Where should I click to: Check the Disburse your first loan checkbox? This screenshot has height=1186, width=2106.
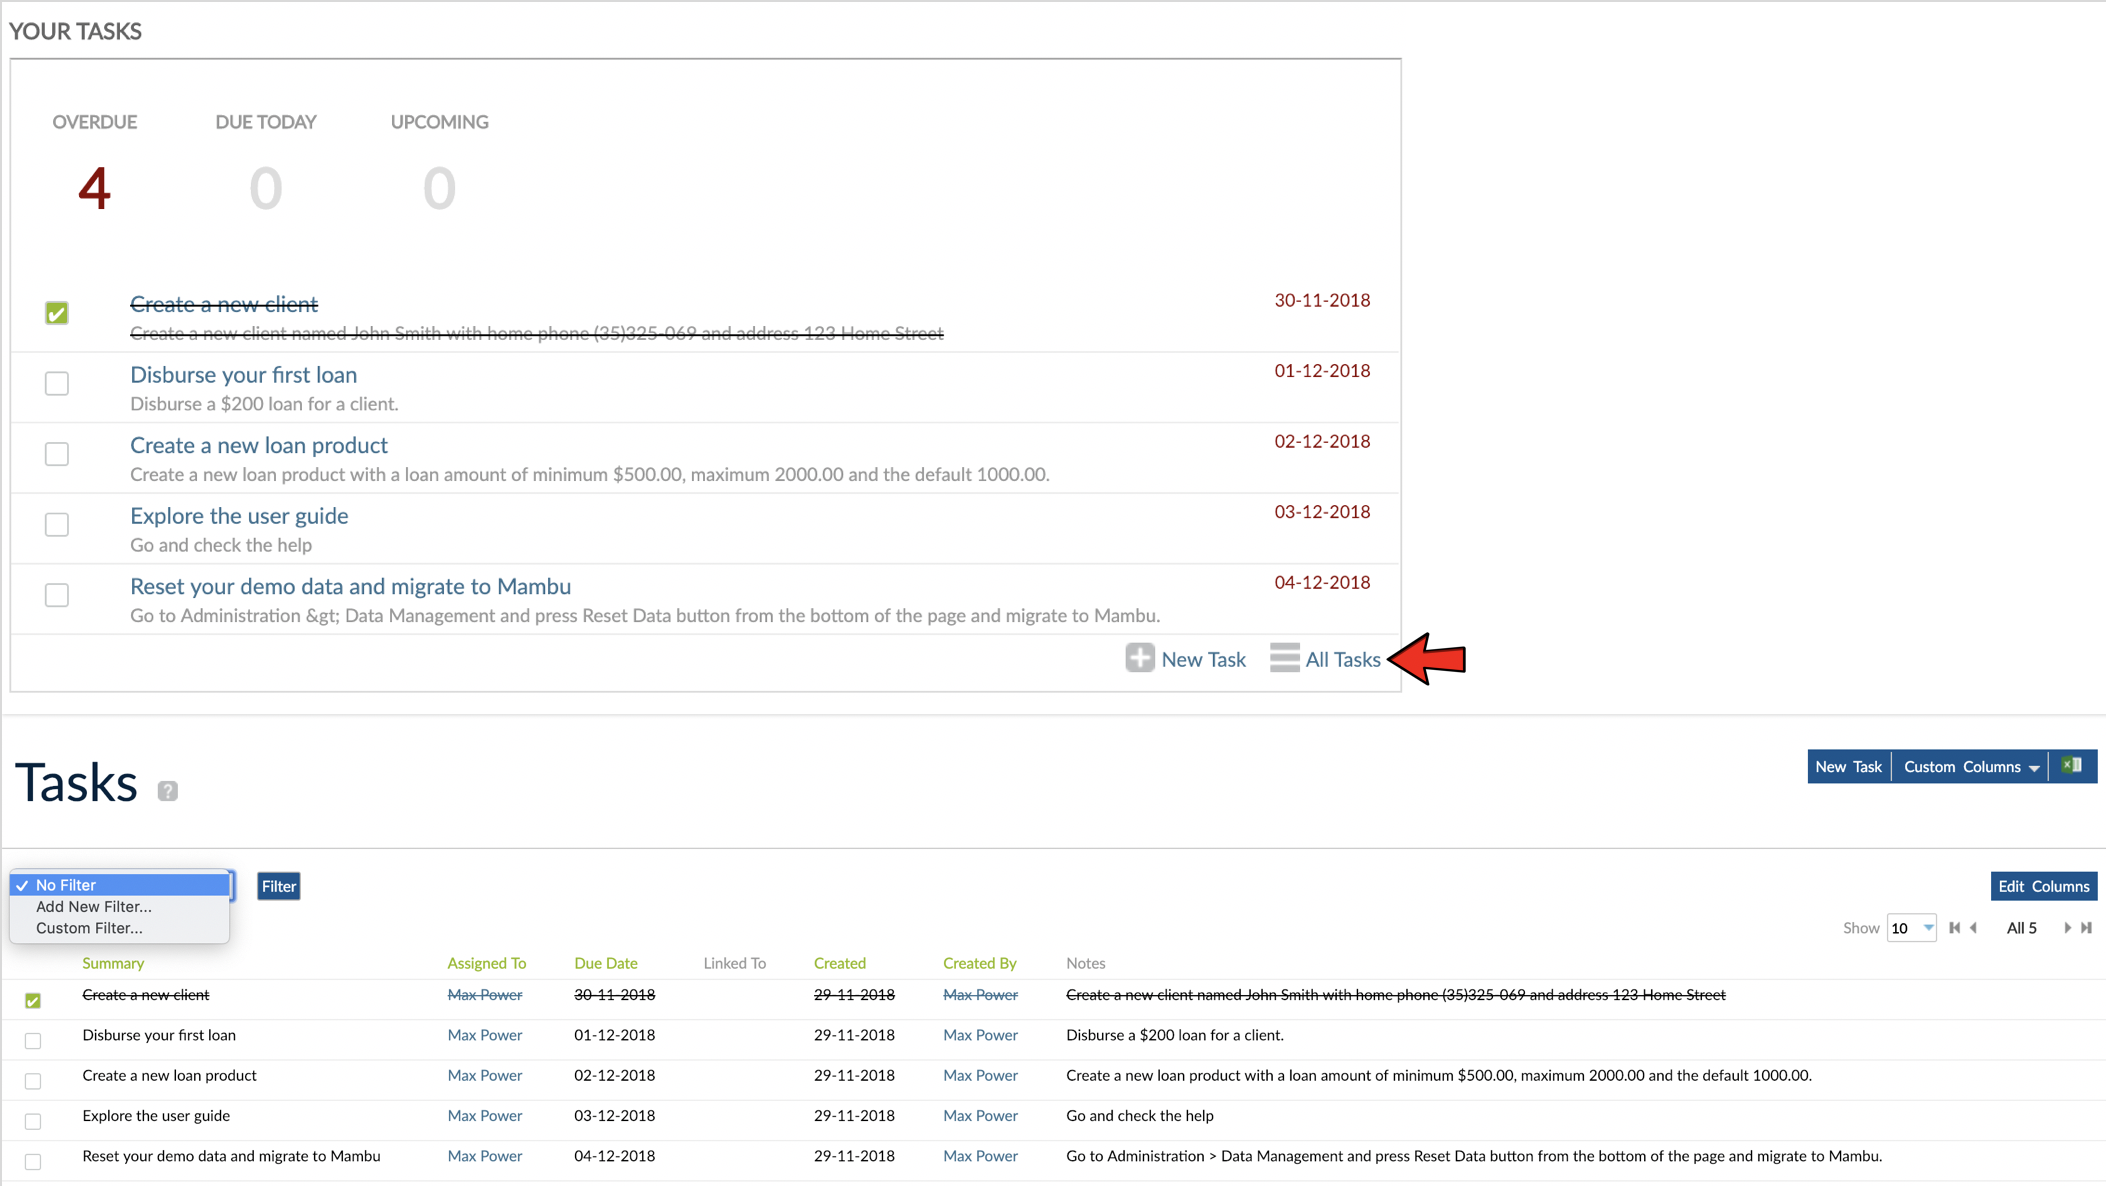[57, 384]
